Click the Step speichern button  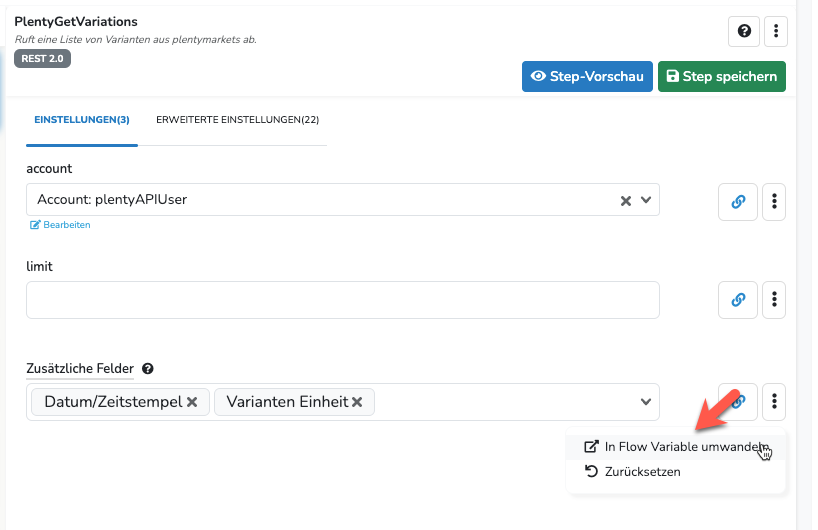point(721,76)
